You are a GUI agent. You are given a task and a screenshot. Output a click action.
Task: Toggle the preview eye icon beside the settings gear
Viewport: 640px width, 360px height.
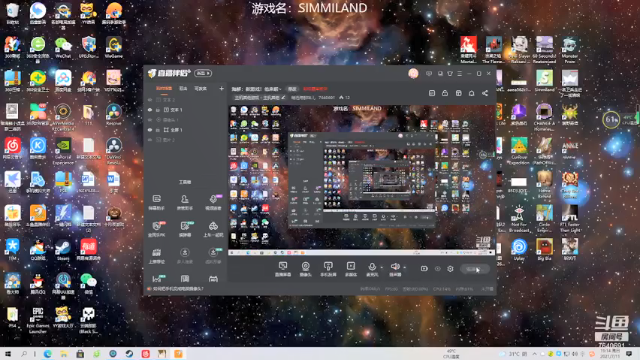(x=438, y=269)
